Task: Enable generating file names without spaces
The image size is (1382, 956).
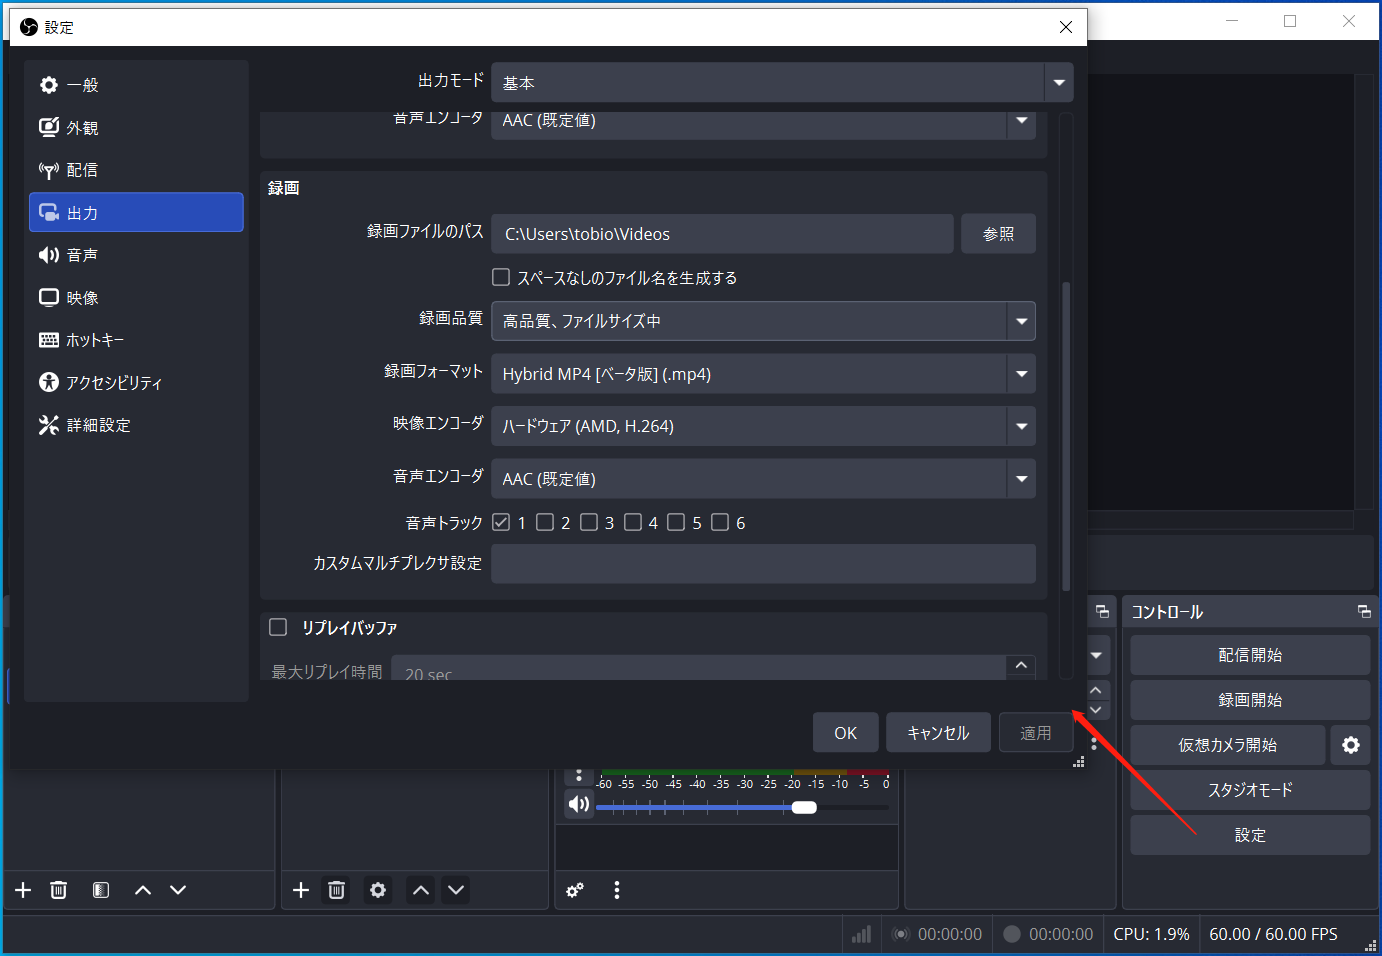Action: (500, 277)
